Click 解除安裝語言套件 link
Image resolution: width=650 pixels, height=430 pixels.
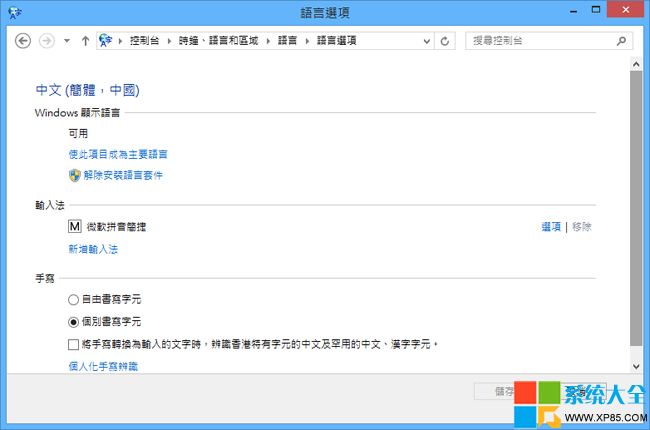[123, 175]
